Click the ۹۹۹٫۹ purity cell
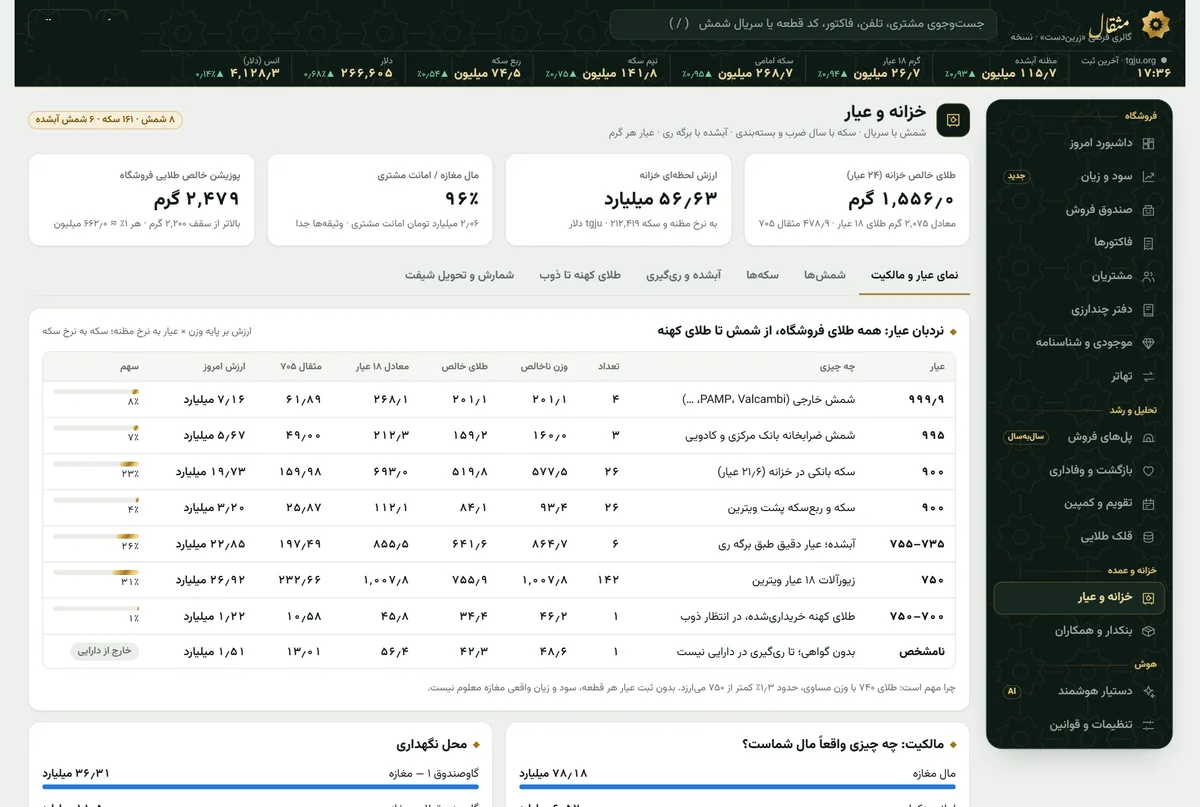The image size is (1200, 807). 926,399
